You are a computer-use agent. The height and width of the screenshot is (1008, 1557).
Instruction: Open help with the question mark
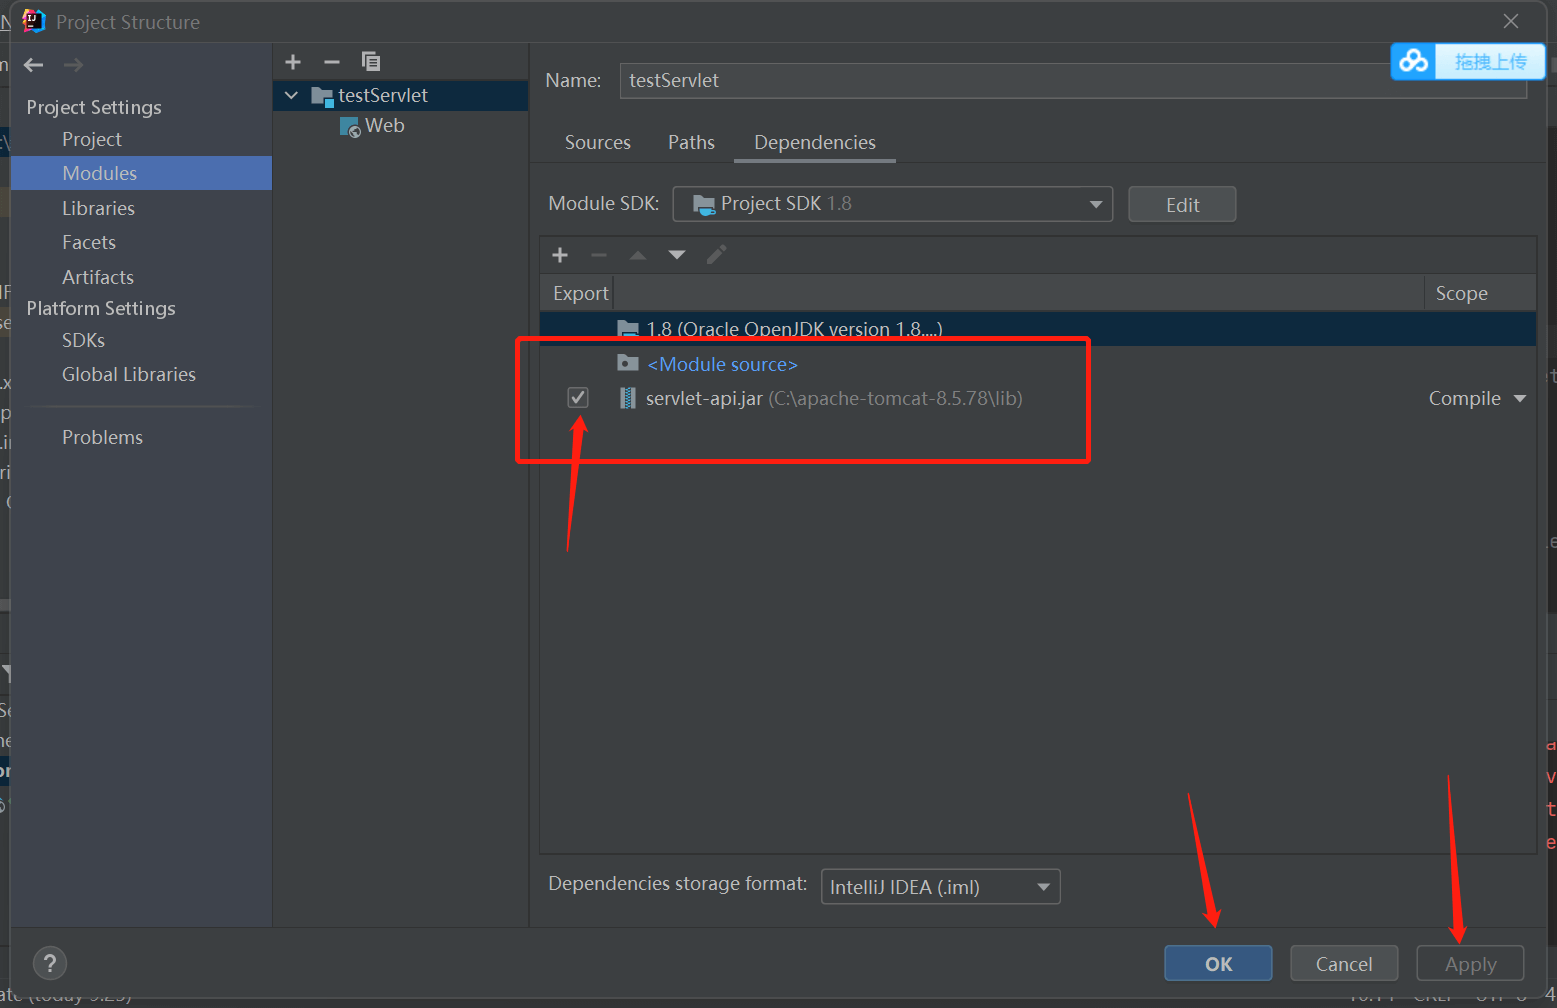click(50, 964)
